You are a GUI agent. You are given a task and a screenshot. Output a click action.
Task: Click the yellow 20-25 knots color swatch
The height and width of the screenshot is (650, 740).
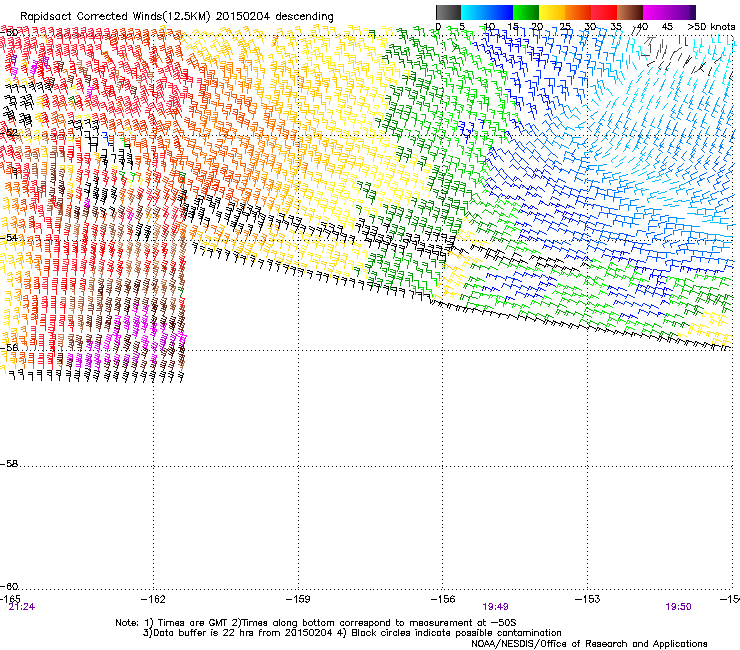click(x=552, y=12)
